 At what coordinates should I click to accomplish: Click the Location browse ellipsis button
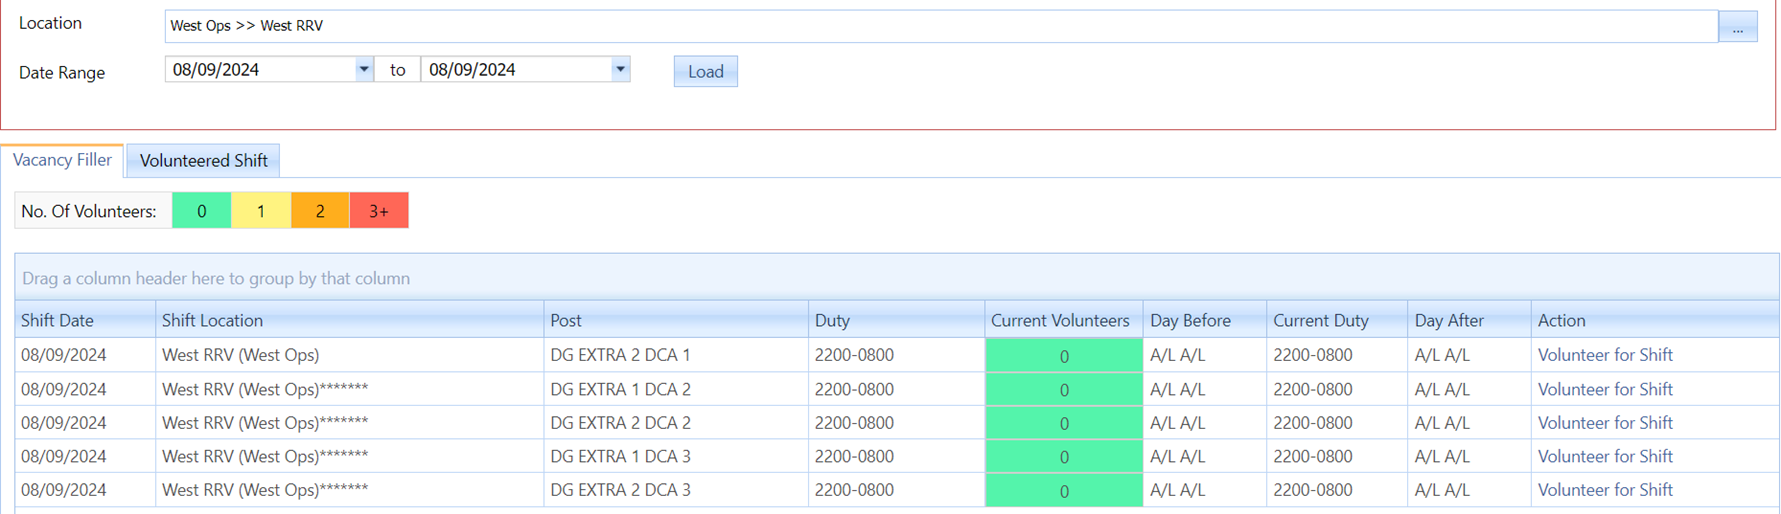(x=1737, y=27)
